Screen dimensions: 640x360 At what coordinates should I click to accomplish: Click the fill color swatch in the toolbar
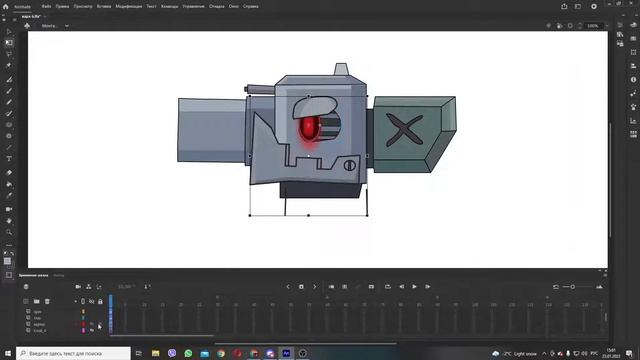click(x=7, y=261)
